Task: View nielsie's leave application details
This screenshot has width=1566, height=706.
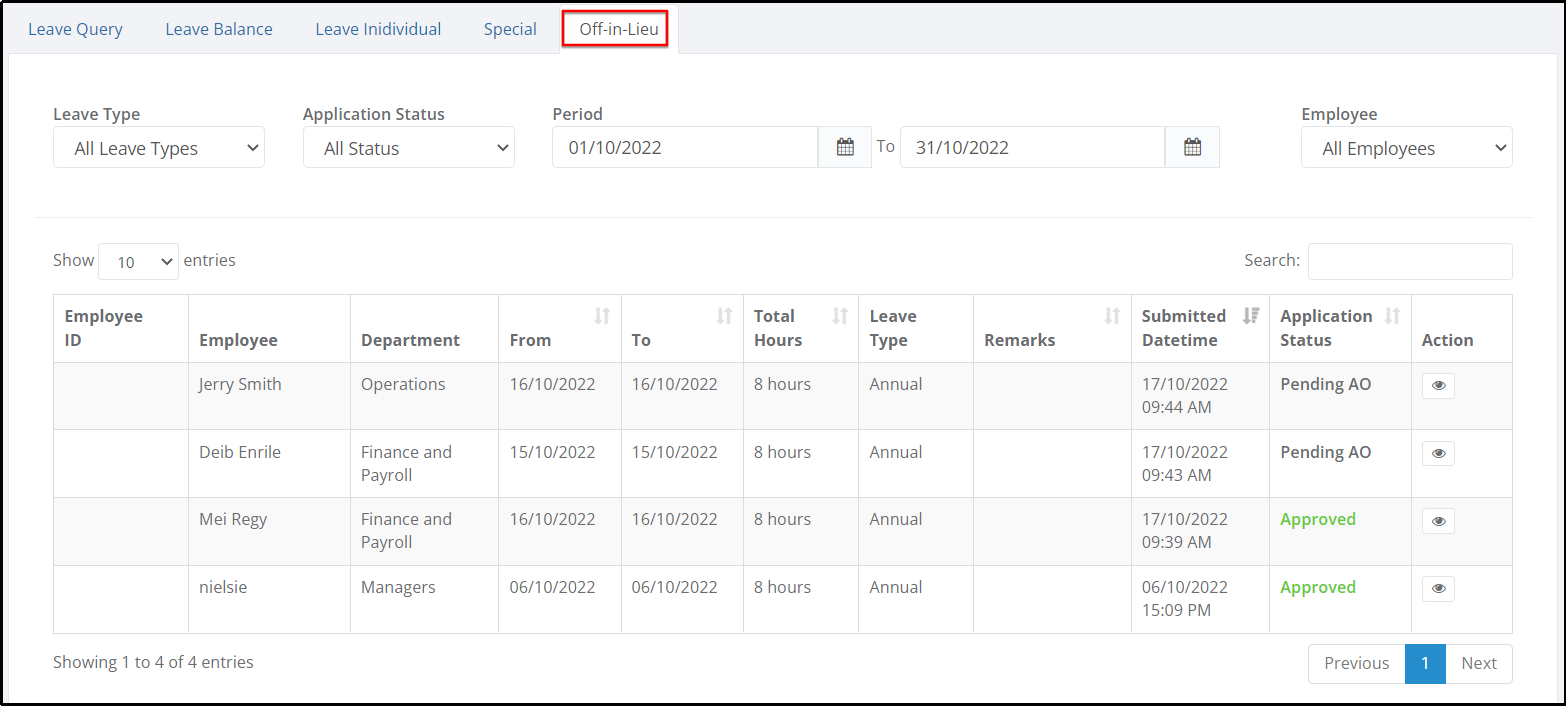Action: pos(1438,589)
